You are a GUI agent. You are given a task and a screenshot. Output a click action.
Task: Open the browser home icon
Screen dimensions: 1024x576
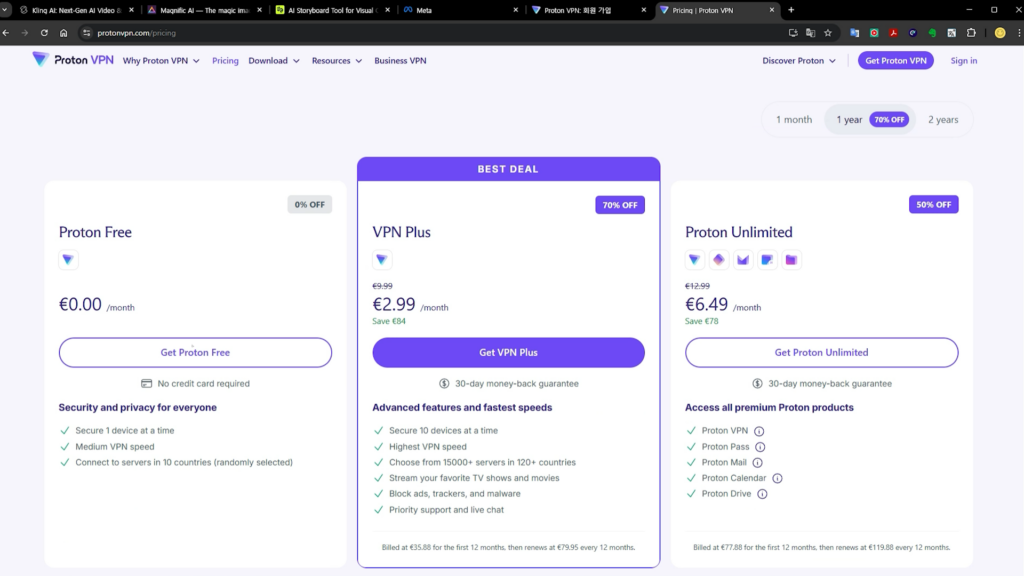63,33
